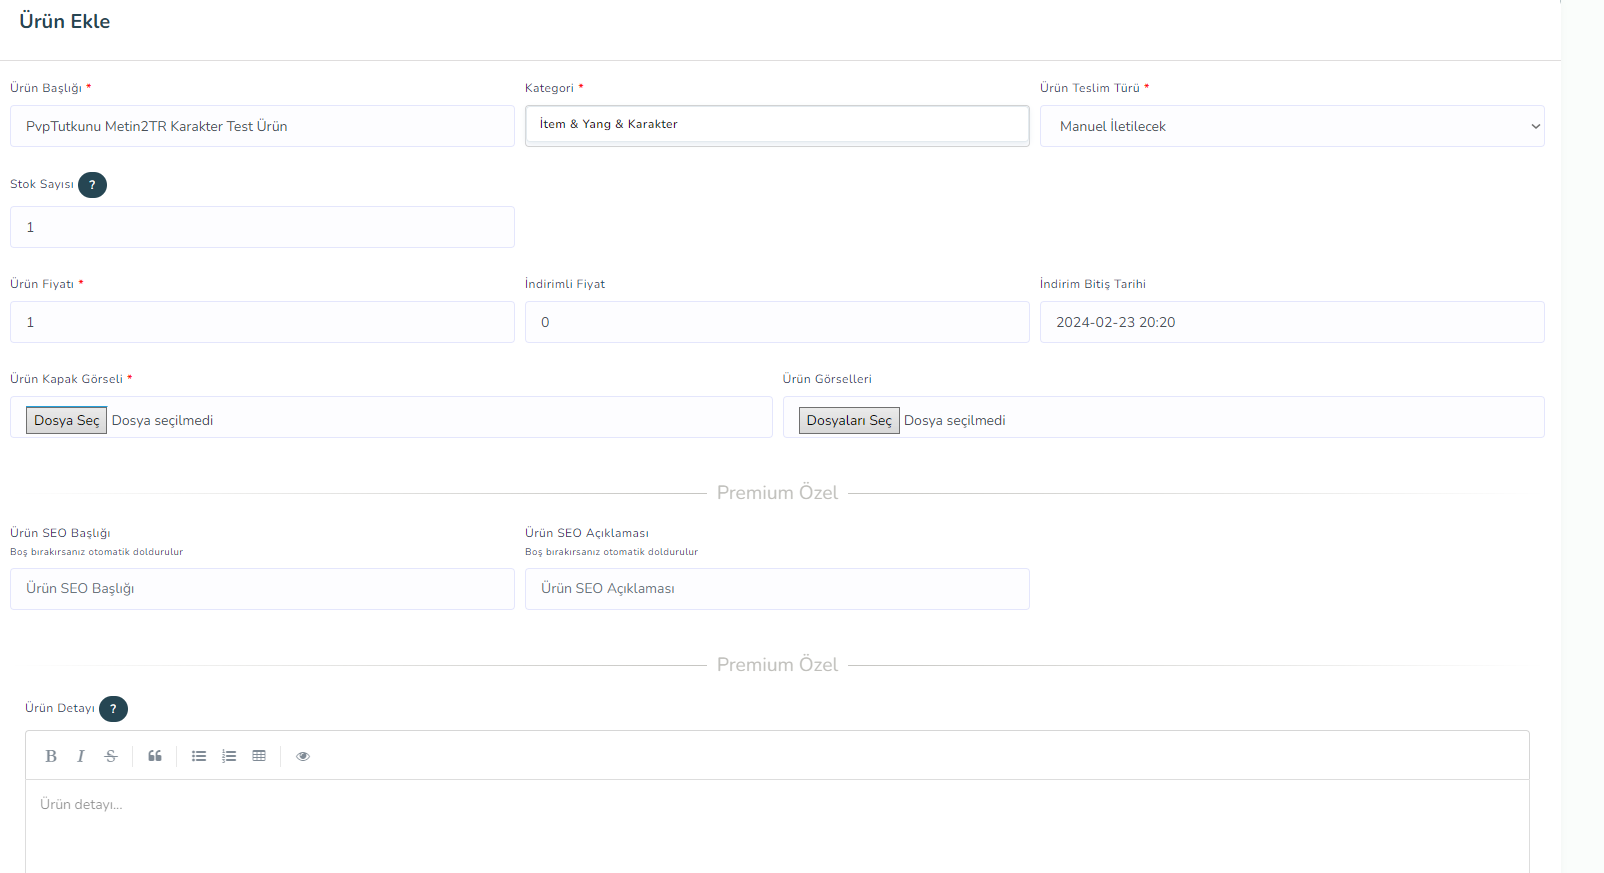Click Dosyaları Seç for product images
This screenshot has height=873, width=1604.
click(849, 420)
